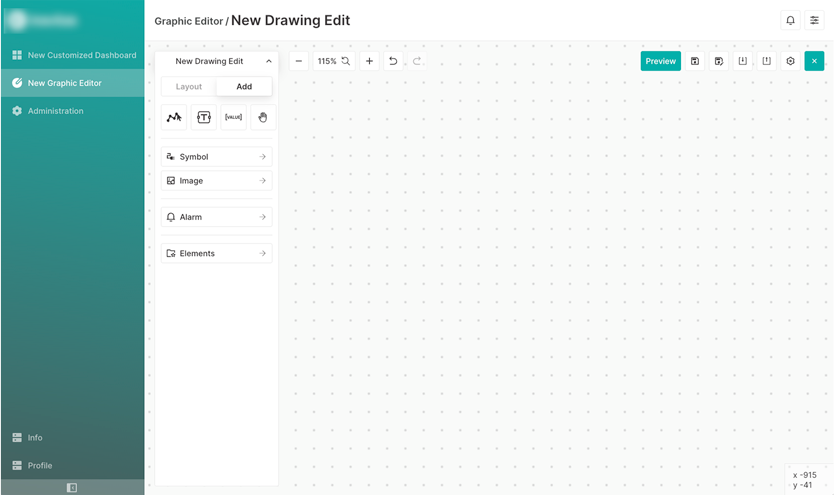Click the Preview button
This screenshot has height=495, width=834.
pos(660,61)
